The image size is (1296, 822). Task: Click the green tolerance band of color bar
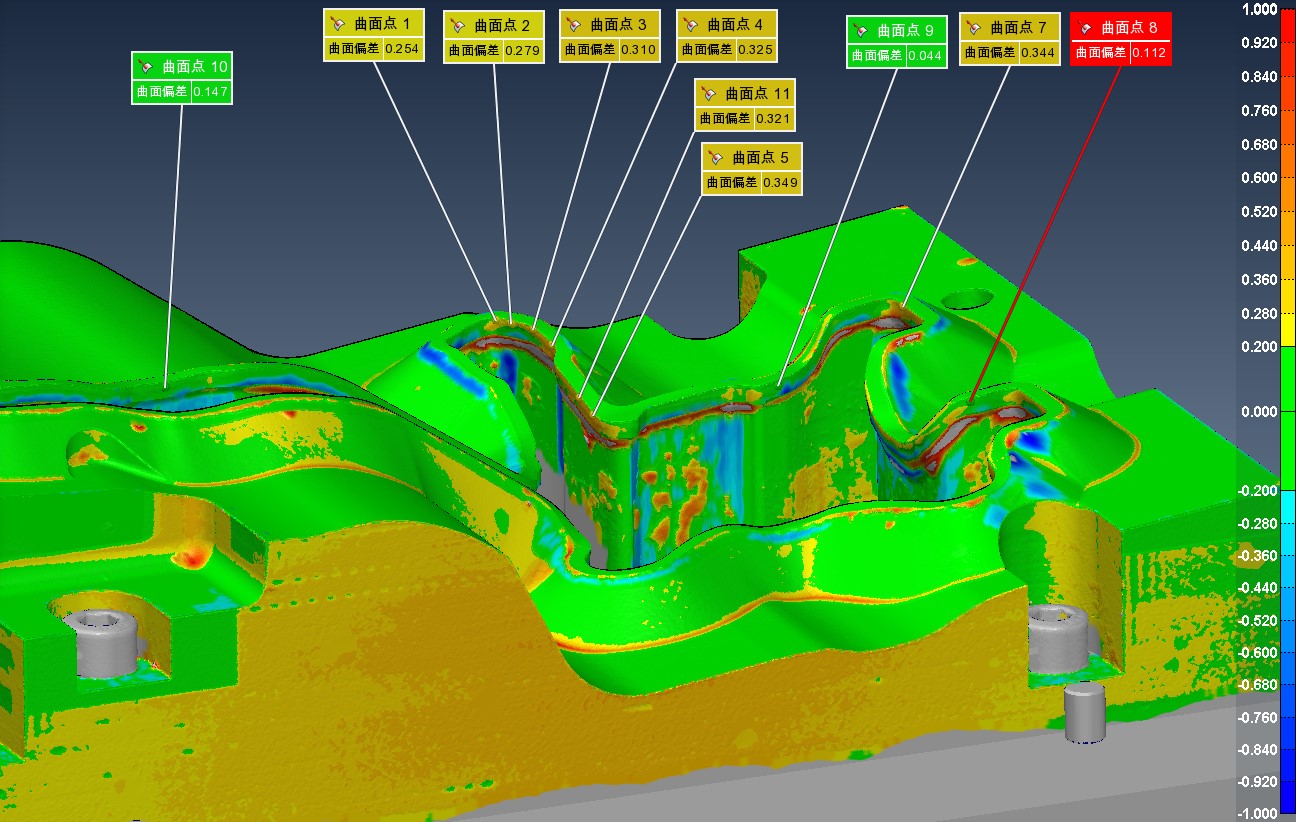[1288, 418]
